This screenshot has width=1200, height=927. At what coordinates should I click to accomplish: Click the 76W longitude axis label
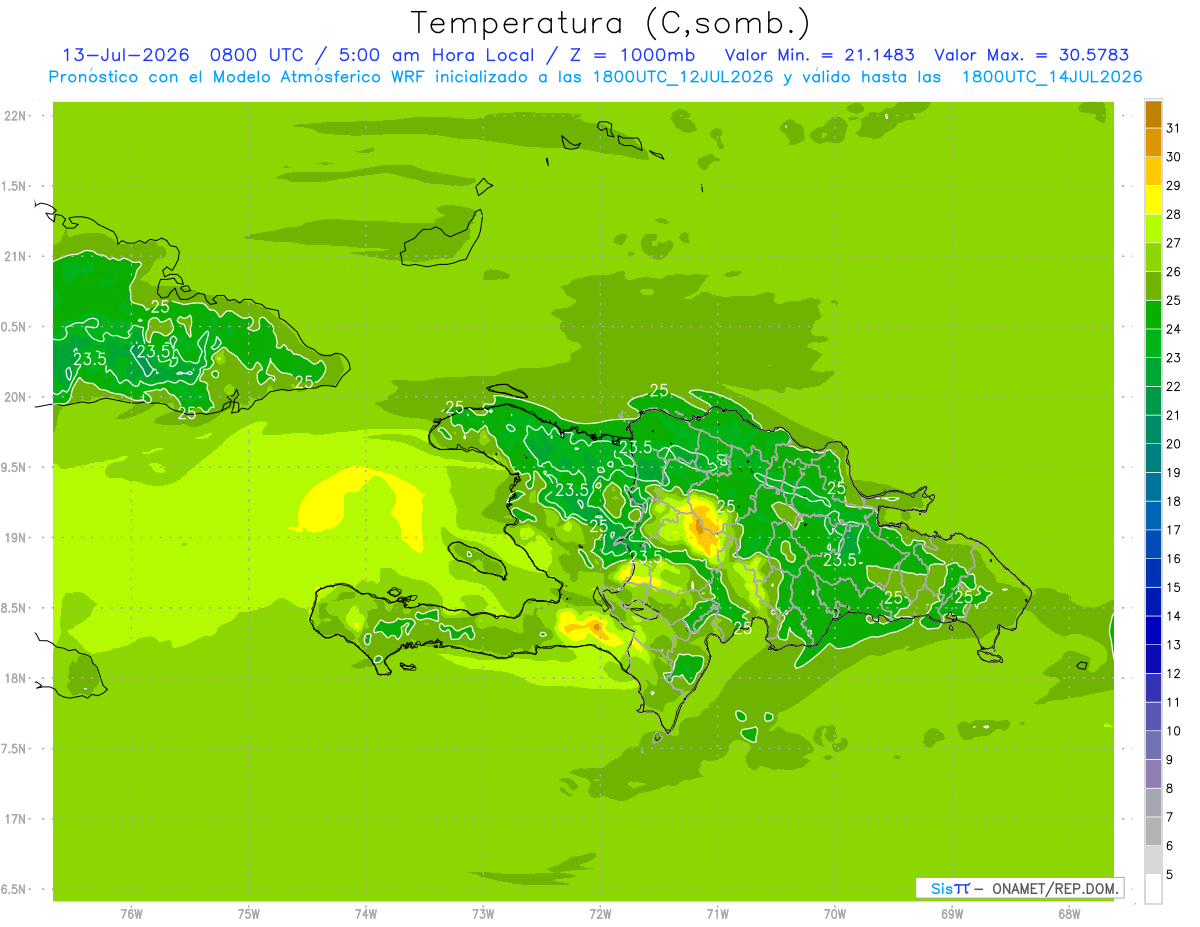[x=131, y=913]
